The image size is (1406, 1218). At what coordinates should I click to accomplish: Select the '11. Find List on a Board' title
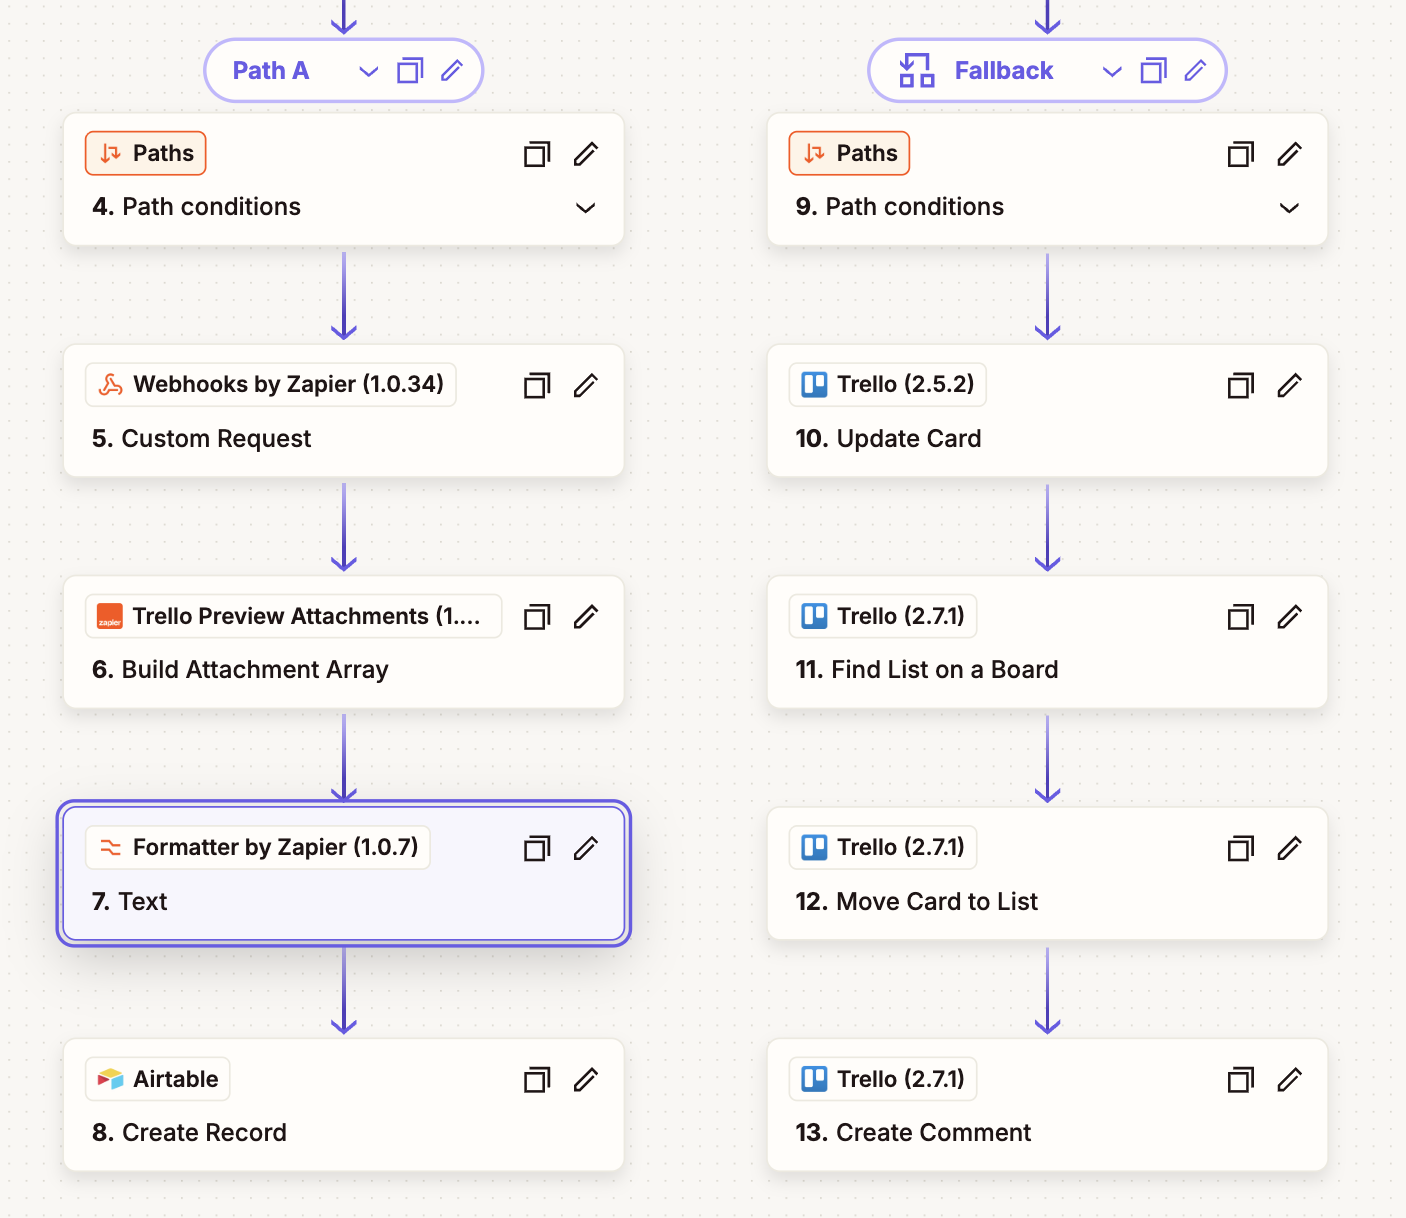(x=927, y=670)
